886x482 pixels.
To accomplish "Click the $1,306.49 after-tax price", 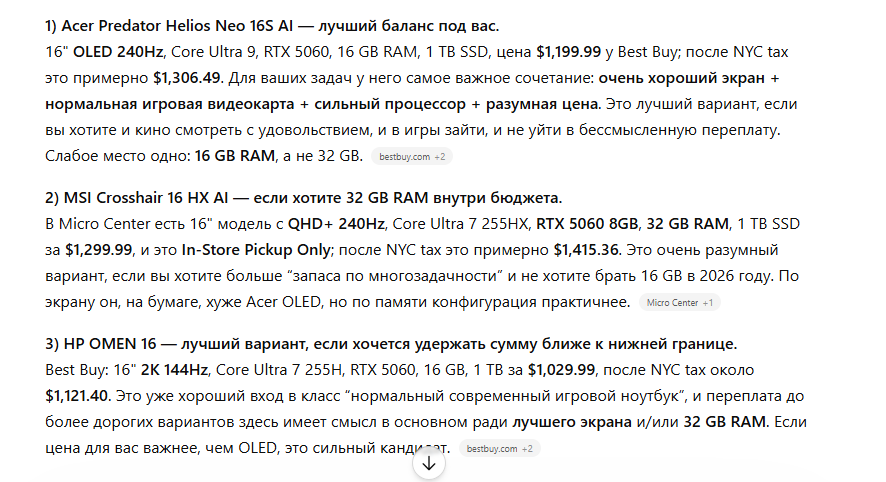I will tap(190, 77).
